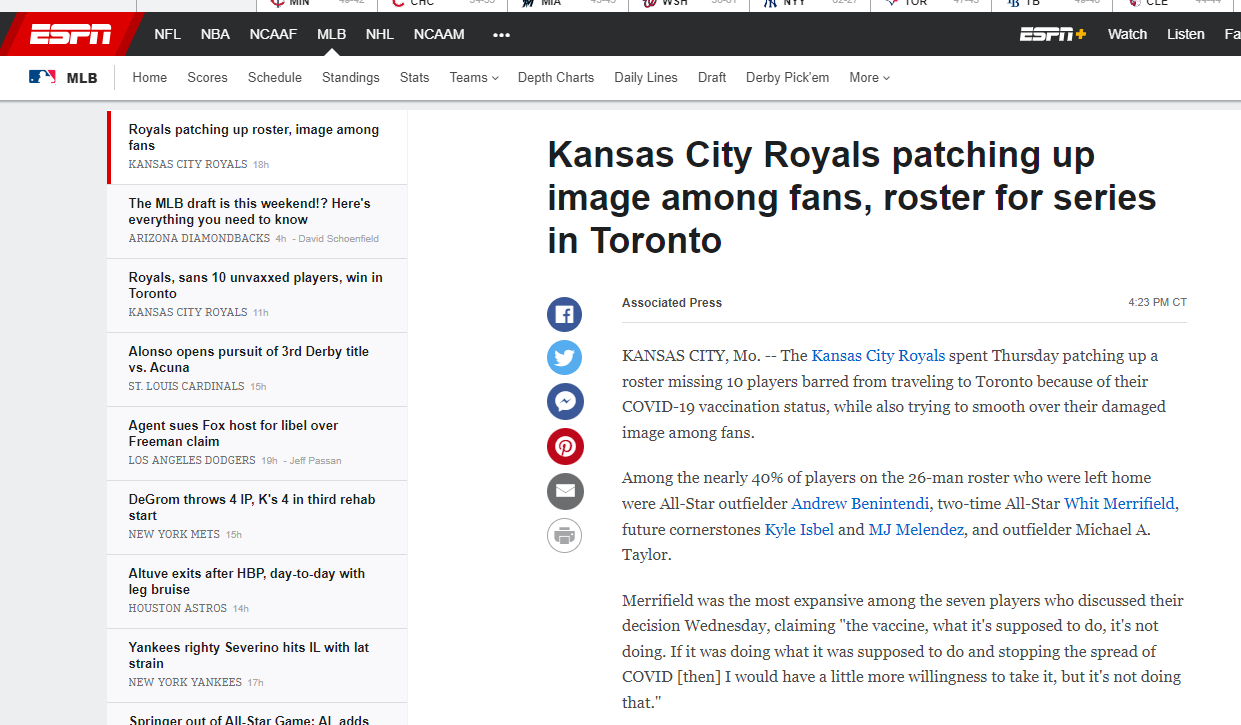This screenshot has width=1241, height=725.
Task: Open 'Royals, sans 10 unvaxxed players' story
Action: (255, 286)
